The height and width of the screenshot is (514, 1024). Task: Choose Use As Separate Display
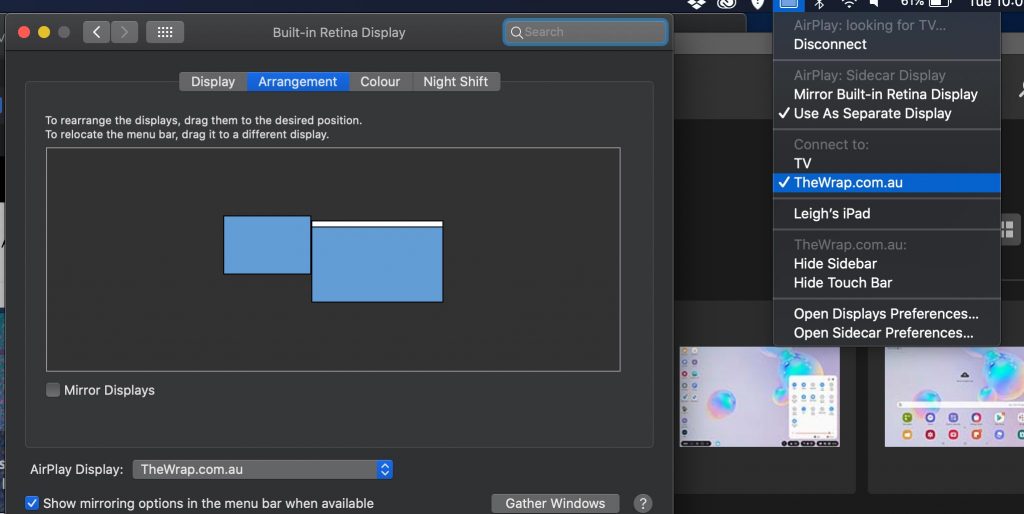pyautogui.click(x=872, y=113)
